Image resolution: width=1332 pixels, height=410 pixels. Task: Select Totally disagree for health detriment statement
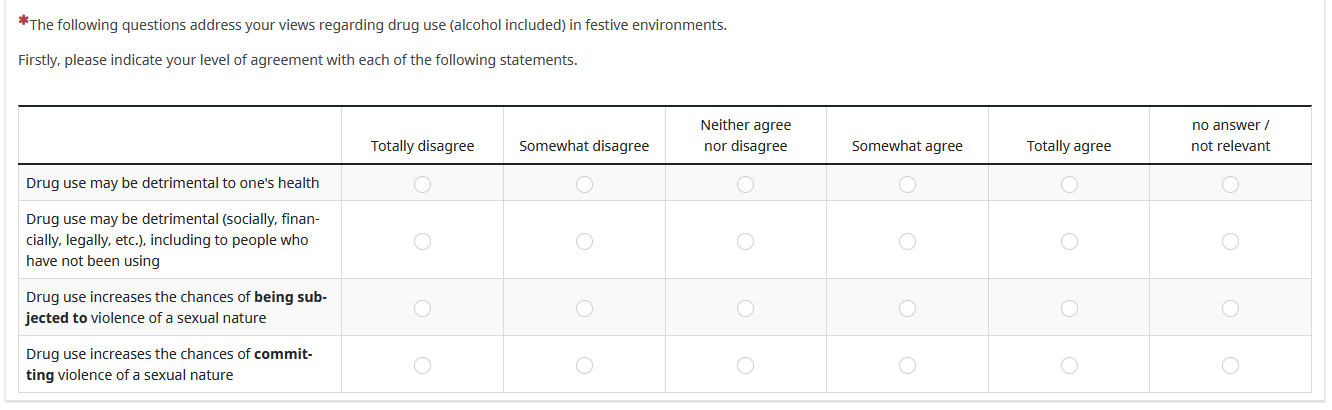[x=422, y=184]
